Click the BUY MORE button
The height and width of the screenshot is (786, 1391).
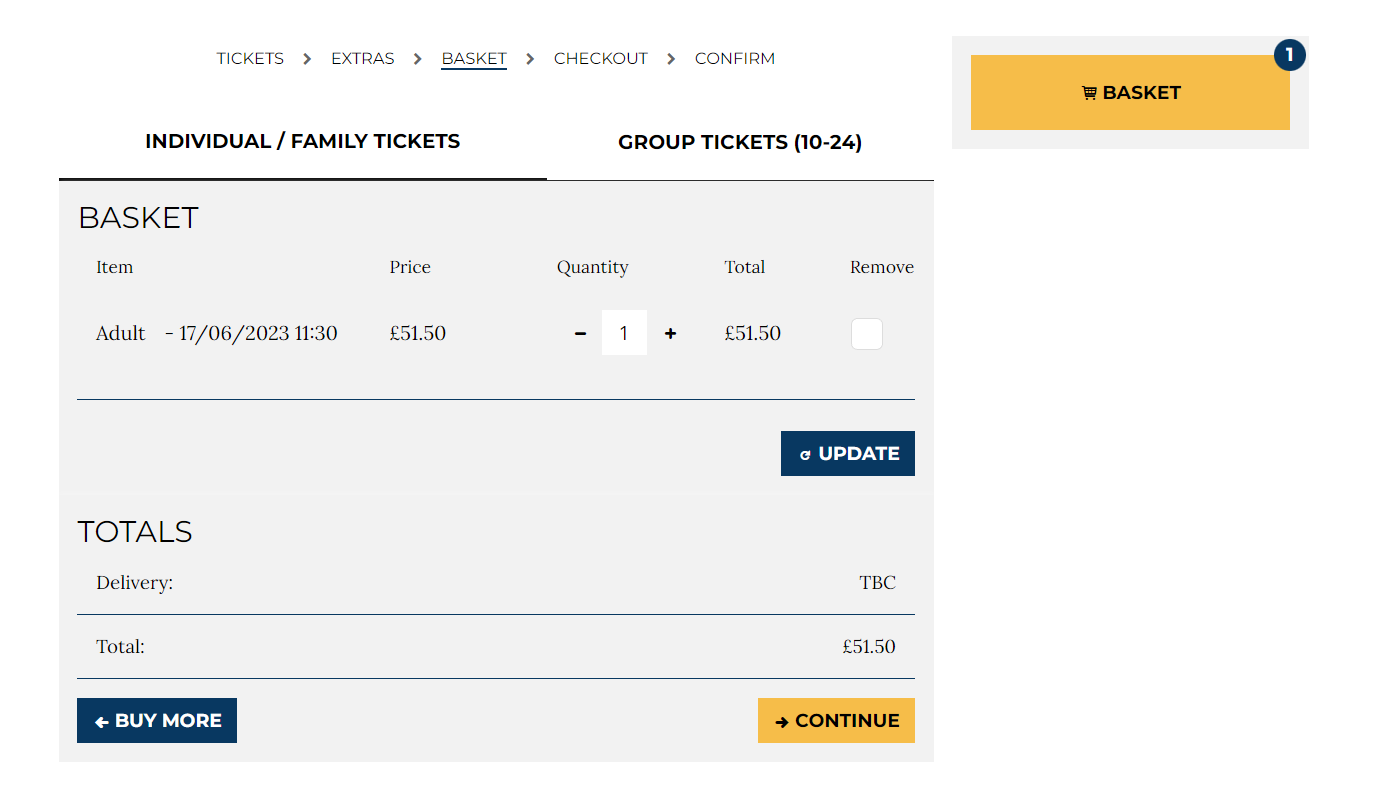tap(157, 721)
